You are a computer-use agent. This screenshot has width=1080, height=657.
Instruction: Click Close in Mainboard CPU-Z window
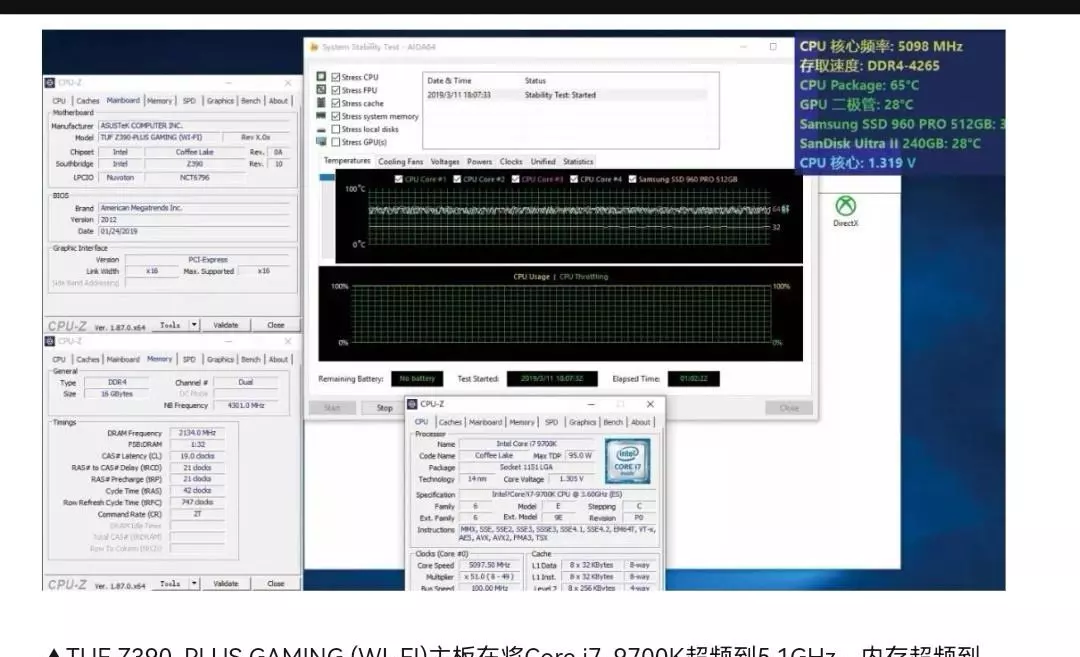(x=276, y=325)
